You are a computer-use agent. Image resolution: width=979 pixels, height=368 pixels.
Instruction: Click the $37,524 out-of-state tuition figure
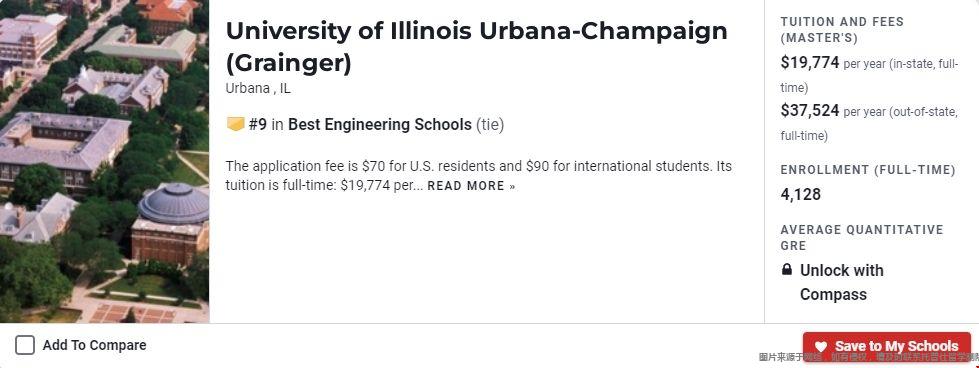click(810, 111)
